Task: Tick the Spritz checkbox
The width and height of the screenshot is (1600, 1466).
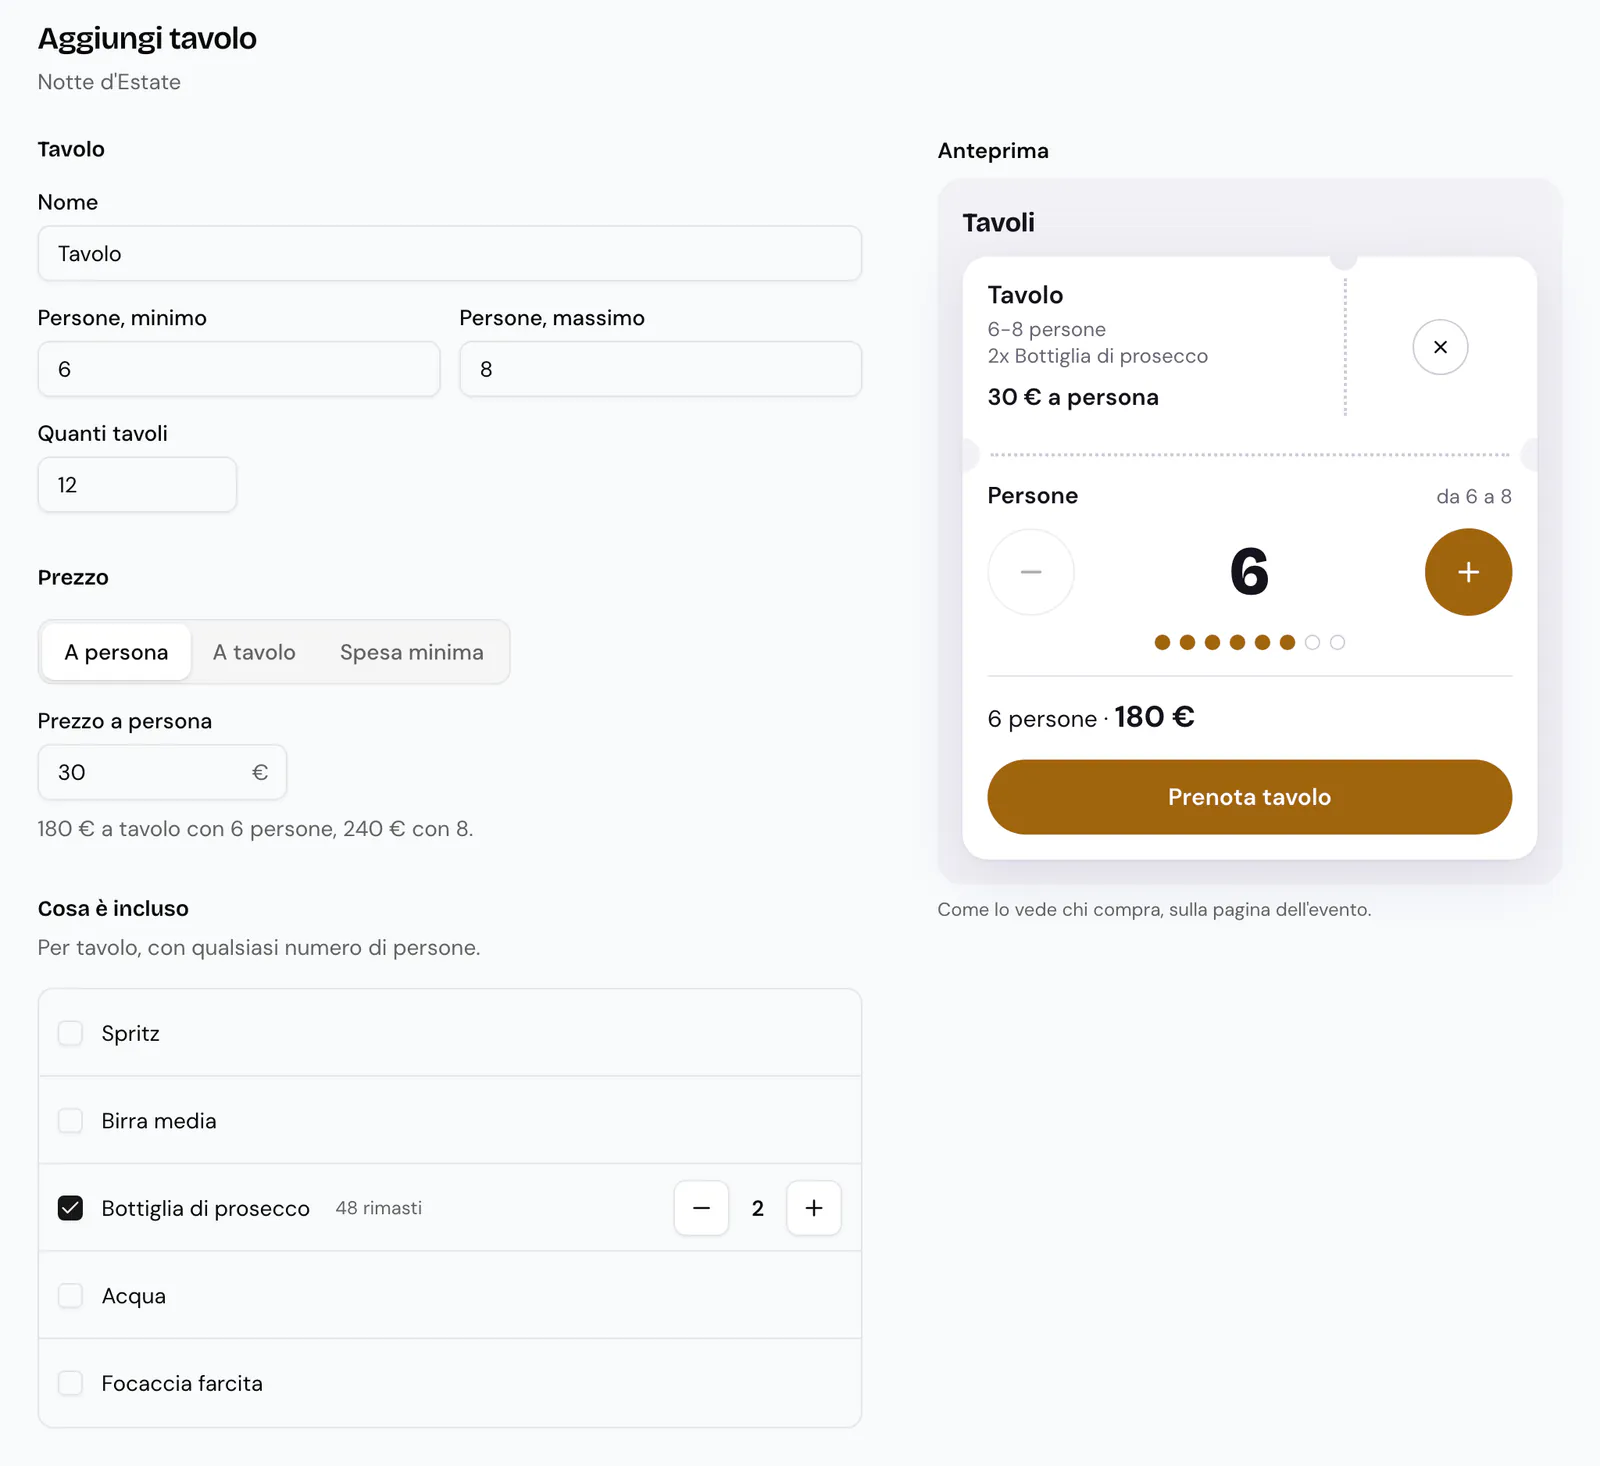Action: [70, 1033]
